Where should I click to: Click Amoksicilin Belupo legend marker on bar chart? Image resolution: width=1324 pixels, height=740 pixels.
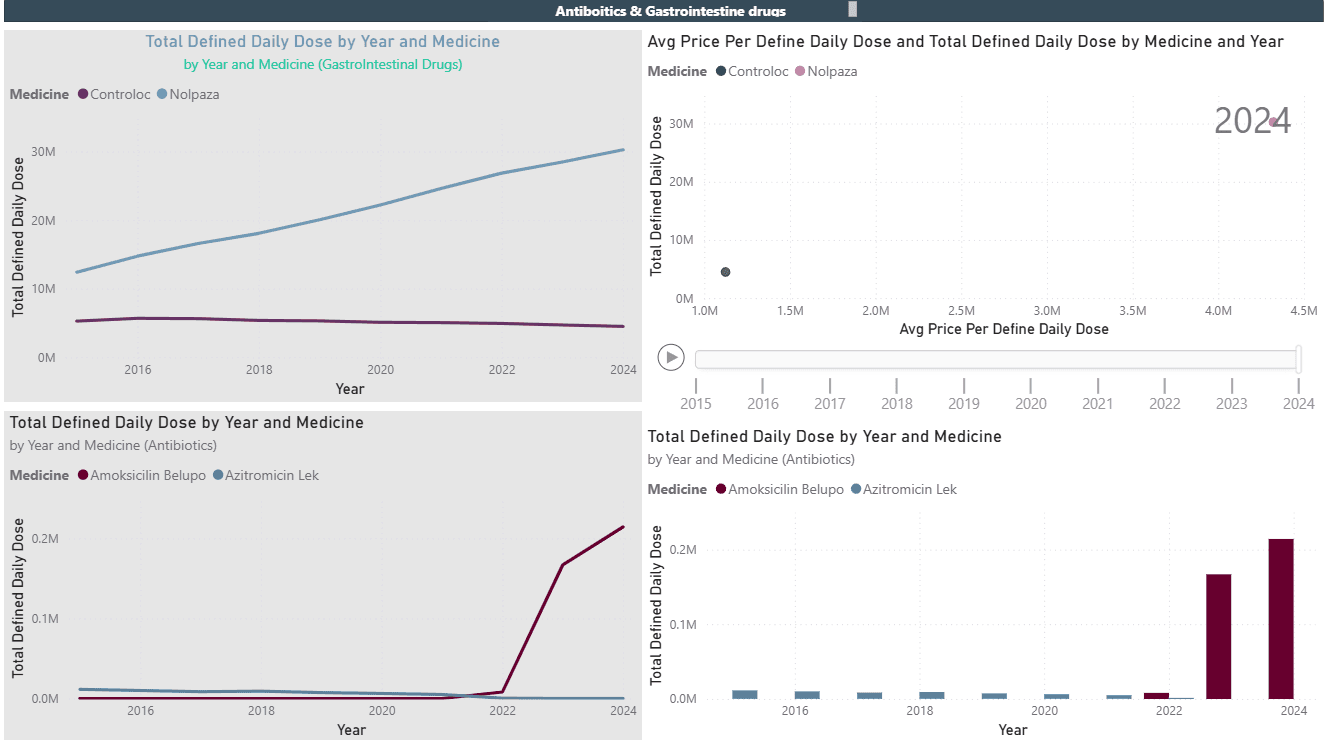coord(722,489)
